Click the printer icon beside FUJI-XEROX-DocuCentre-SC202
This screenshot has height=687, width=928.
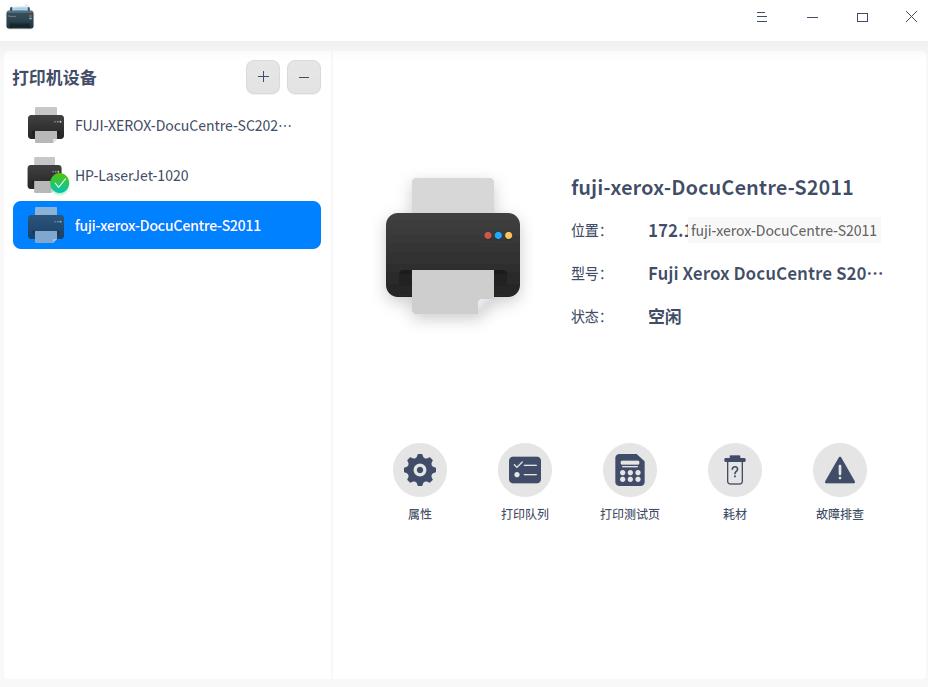click(x=46, y=125)
